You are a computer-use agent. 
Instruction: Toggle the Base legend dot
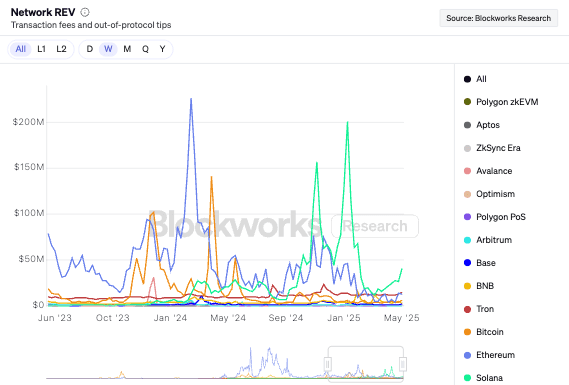[x=467, y=263]
